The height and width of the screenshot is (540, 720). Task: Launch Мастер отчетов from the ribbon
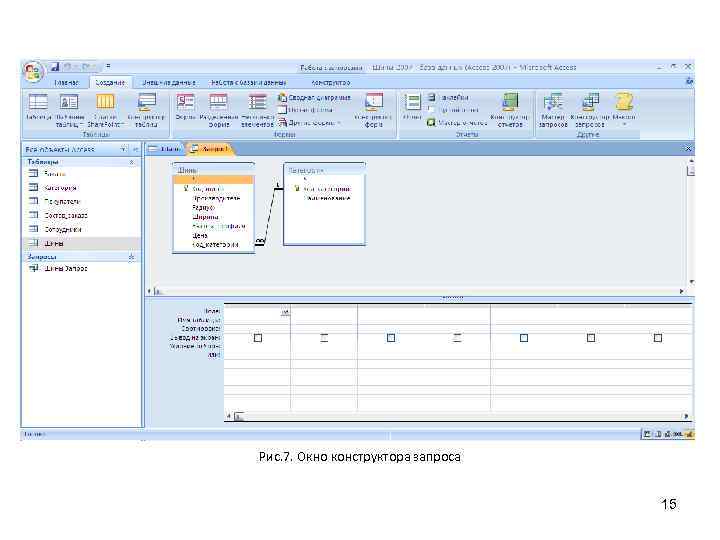[x=457, y=123]
